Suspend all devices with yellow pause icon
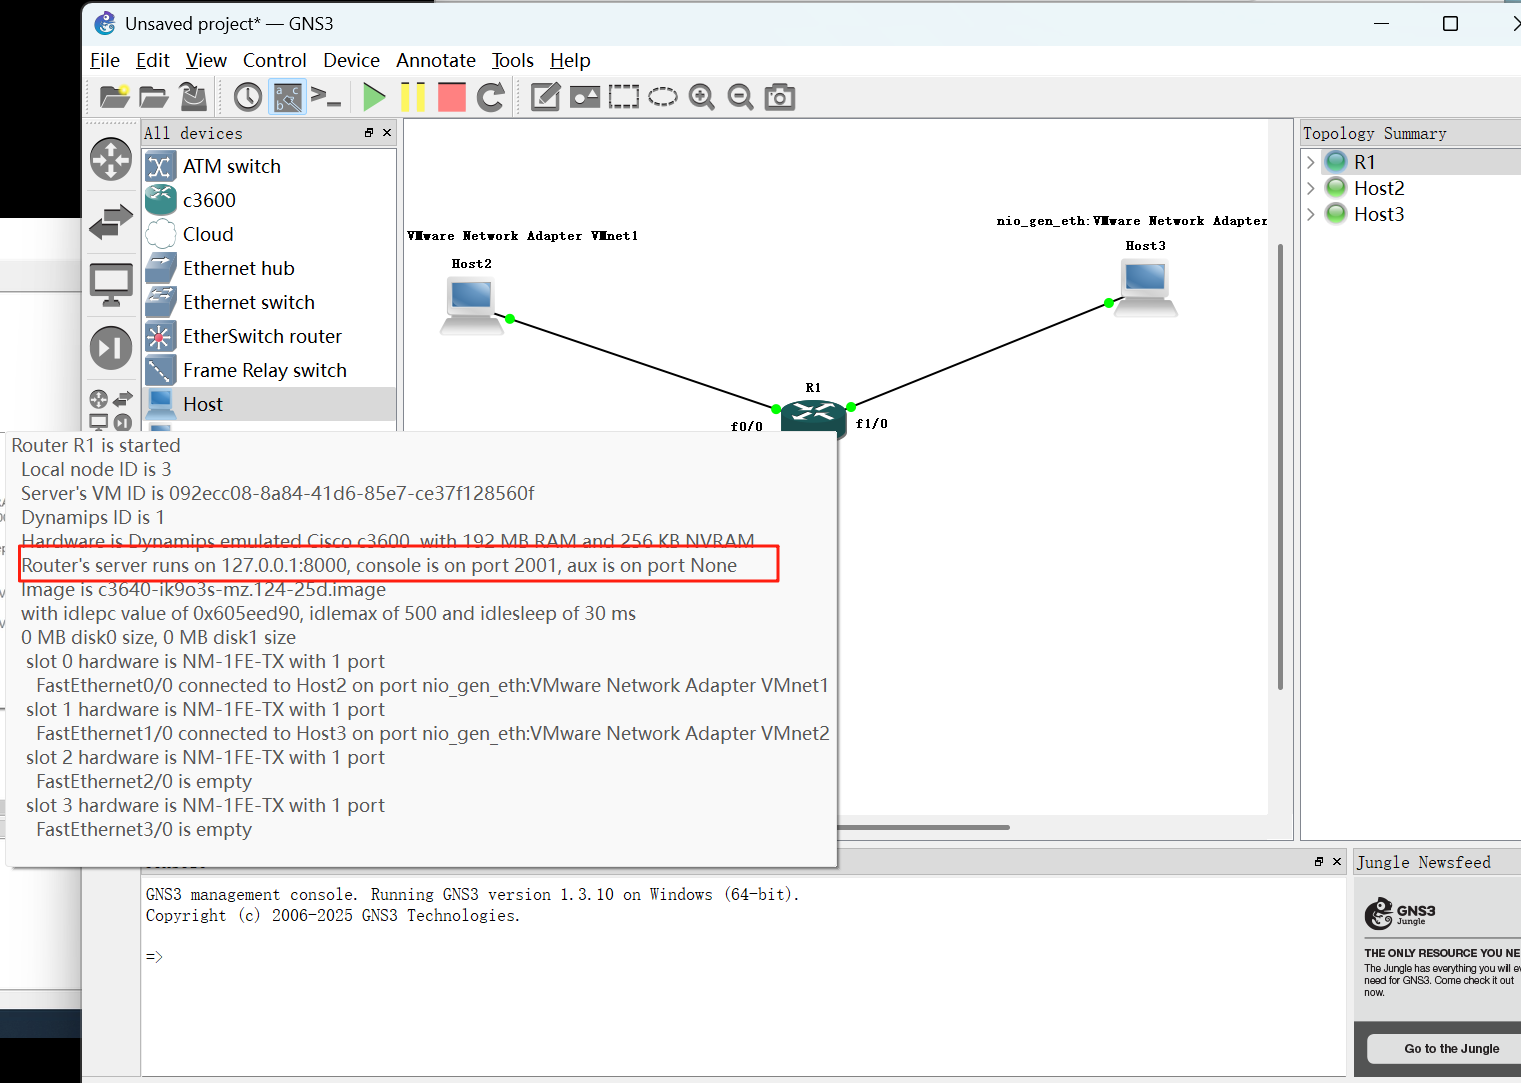The width and height of the screenshot is (1521, 1083). click(x=413, y=97)
